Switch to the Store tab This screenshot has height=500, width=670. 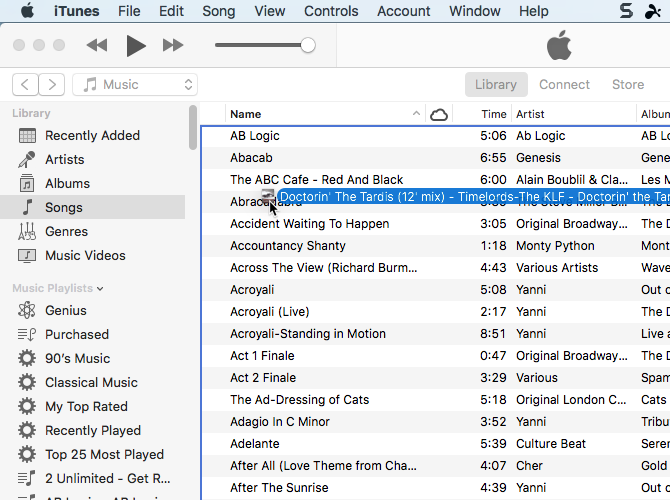(x=628, y=84)
